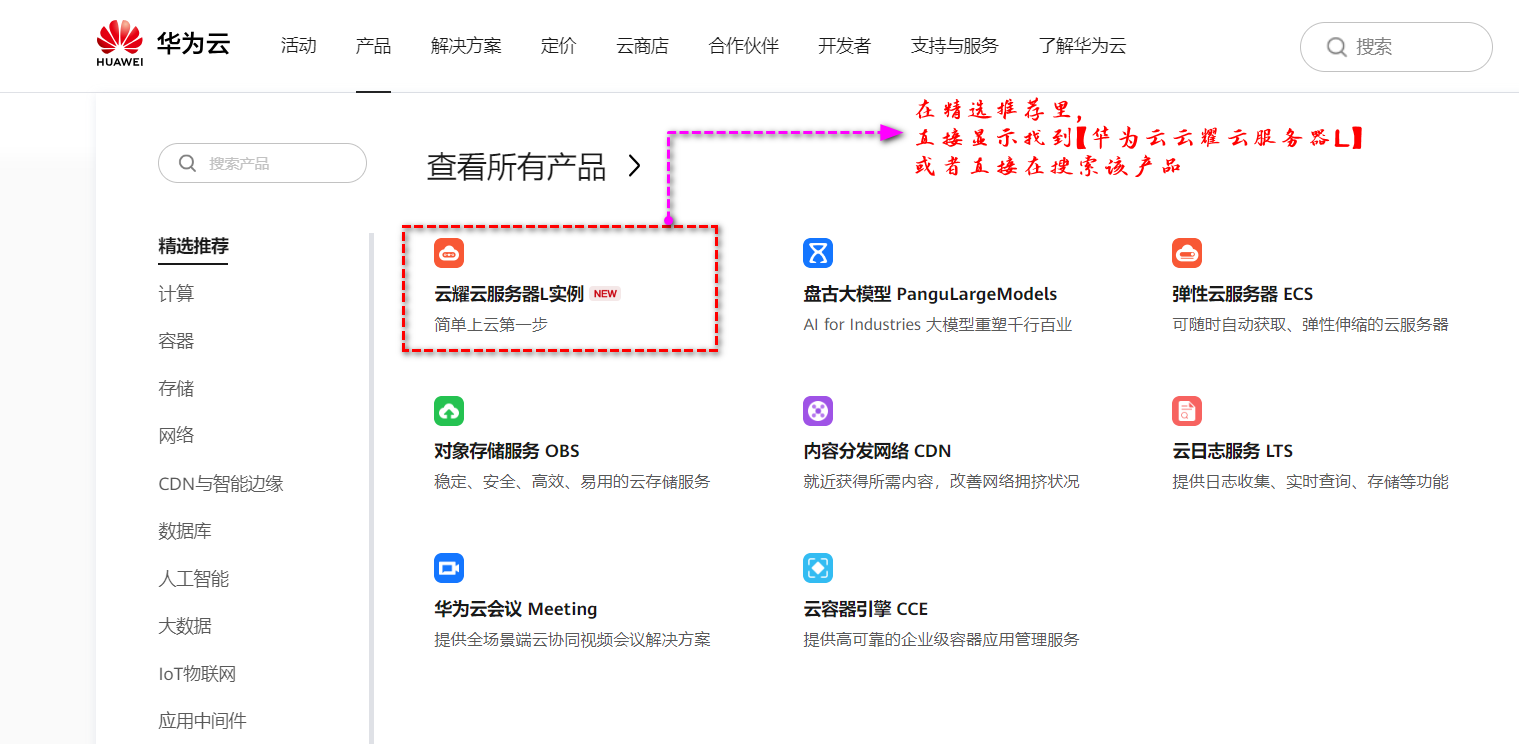Select the 数据库 category
This screenshot has height=744, width=1519.
tap(185, 531)
